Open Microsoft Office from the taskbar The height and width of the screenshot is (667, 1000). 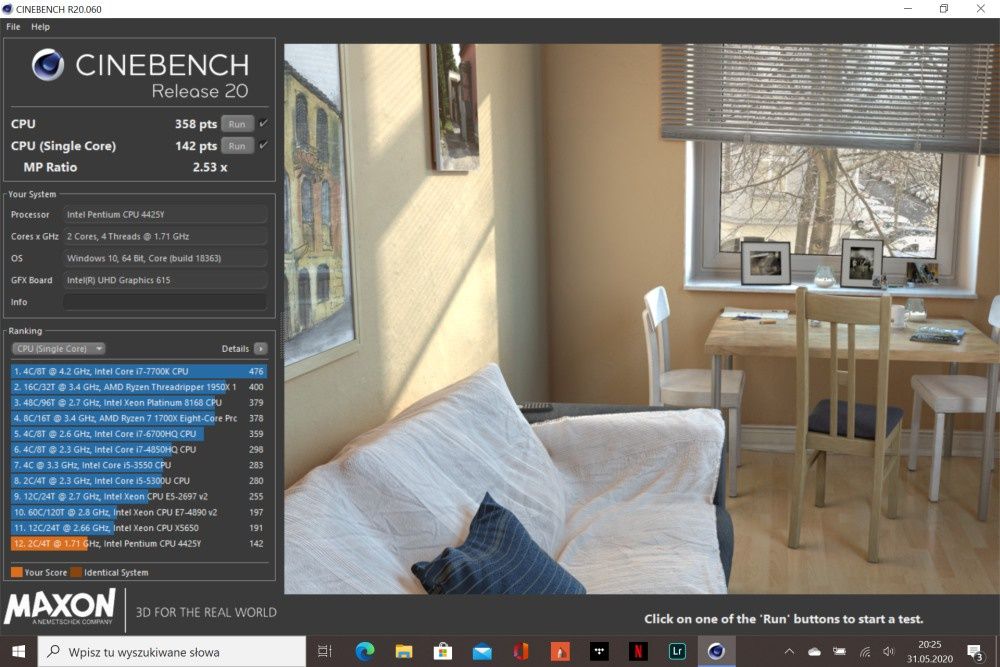[521, 651]
